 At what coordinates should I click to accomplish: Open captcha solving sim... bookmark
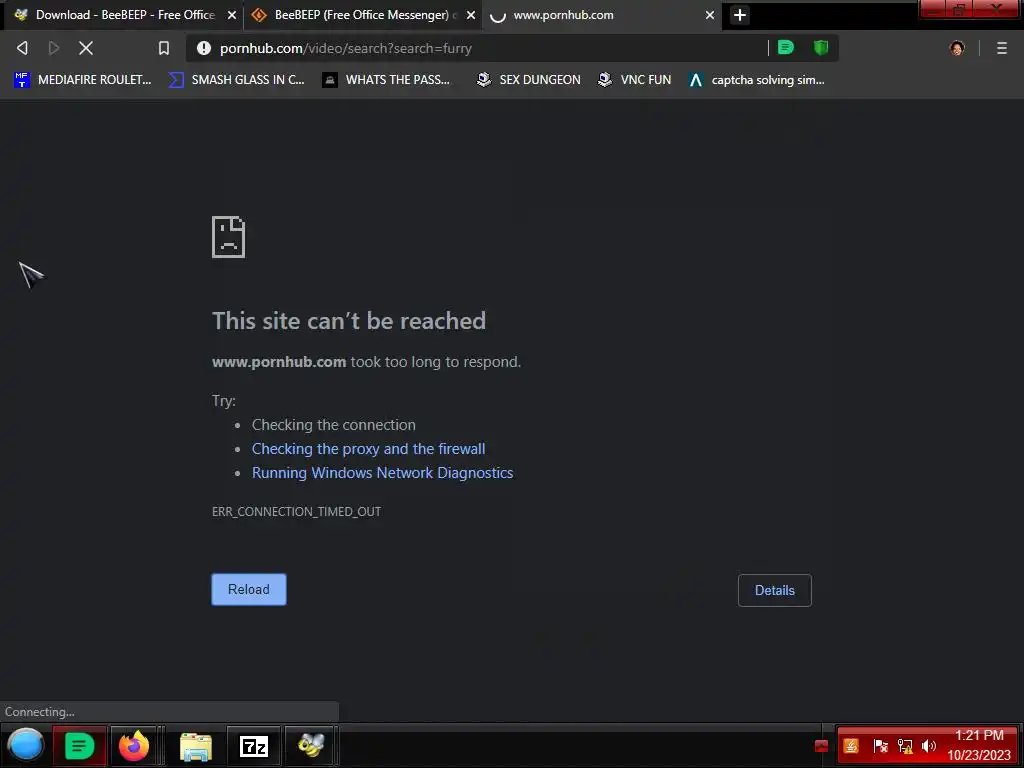(x=756, y=80)
